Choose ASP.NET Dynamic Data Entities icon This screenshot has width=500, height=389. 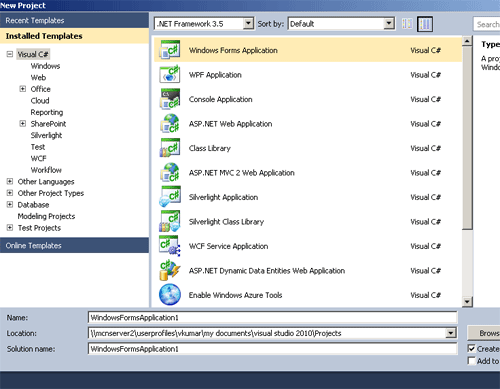[x=170, y=270]
